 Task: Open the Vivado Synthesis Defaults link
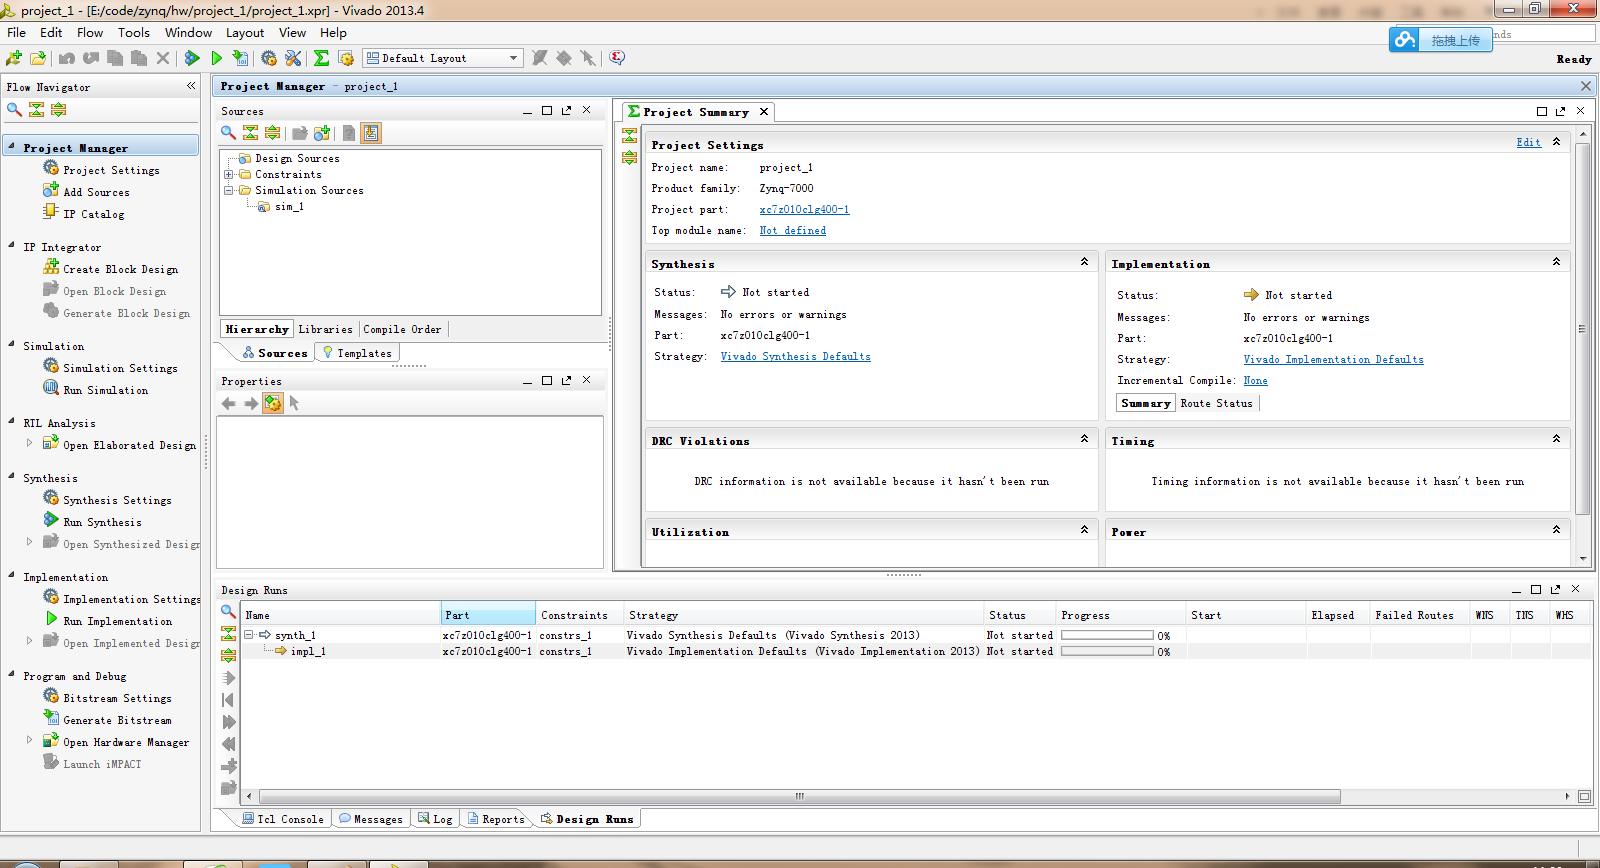coord(795,356)
